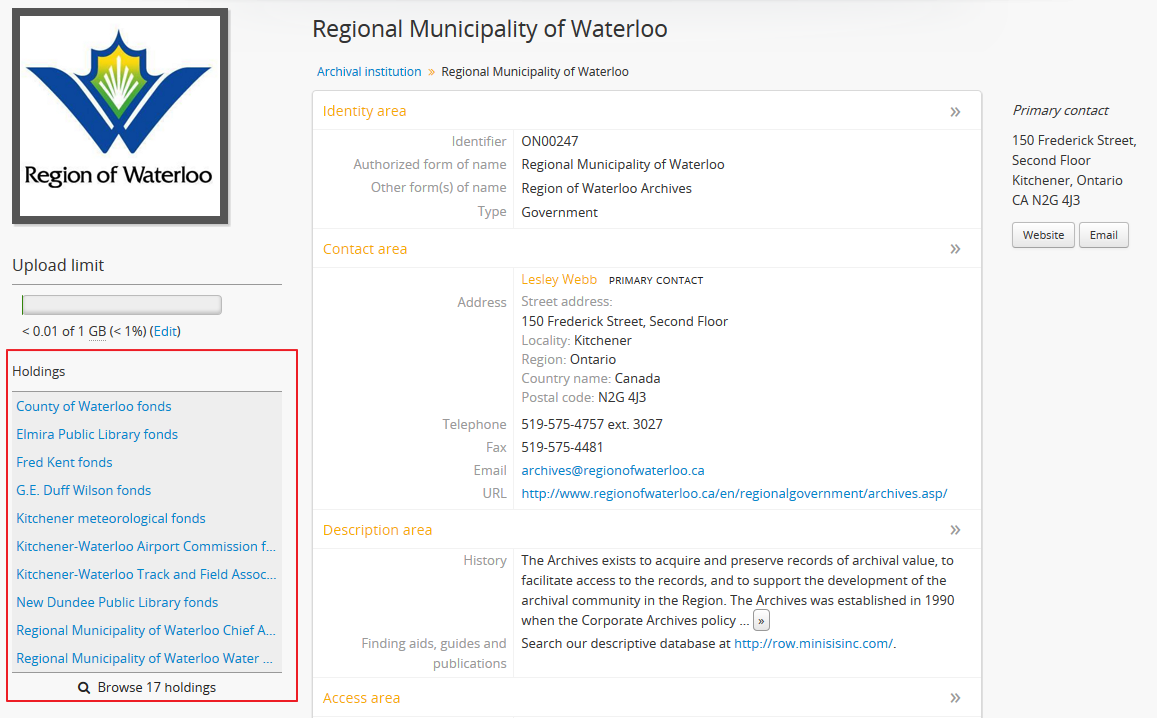Click fax number 519-575-4481
Screen dimensions: 1157x718
pos(562,447)
